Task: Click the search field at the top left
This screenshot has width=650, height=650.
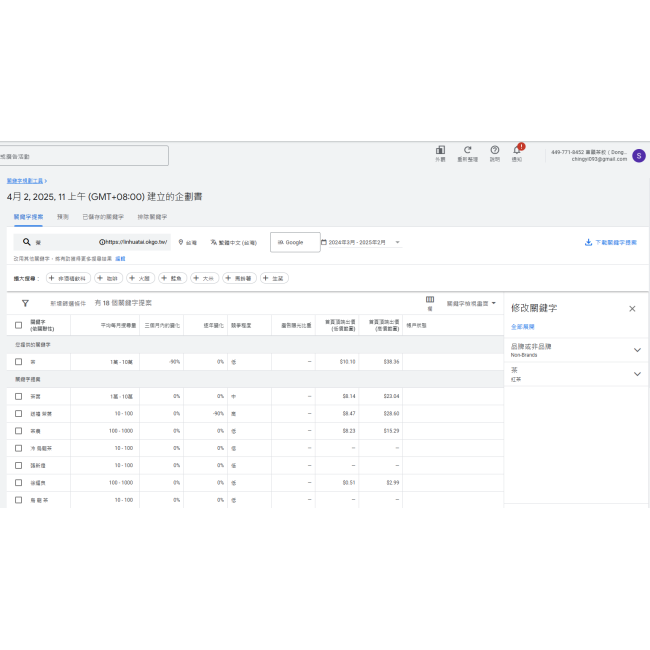Action: [x=85, y=156]
